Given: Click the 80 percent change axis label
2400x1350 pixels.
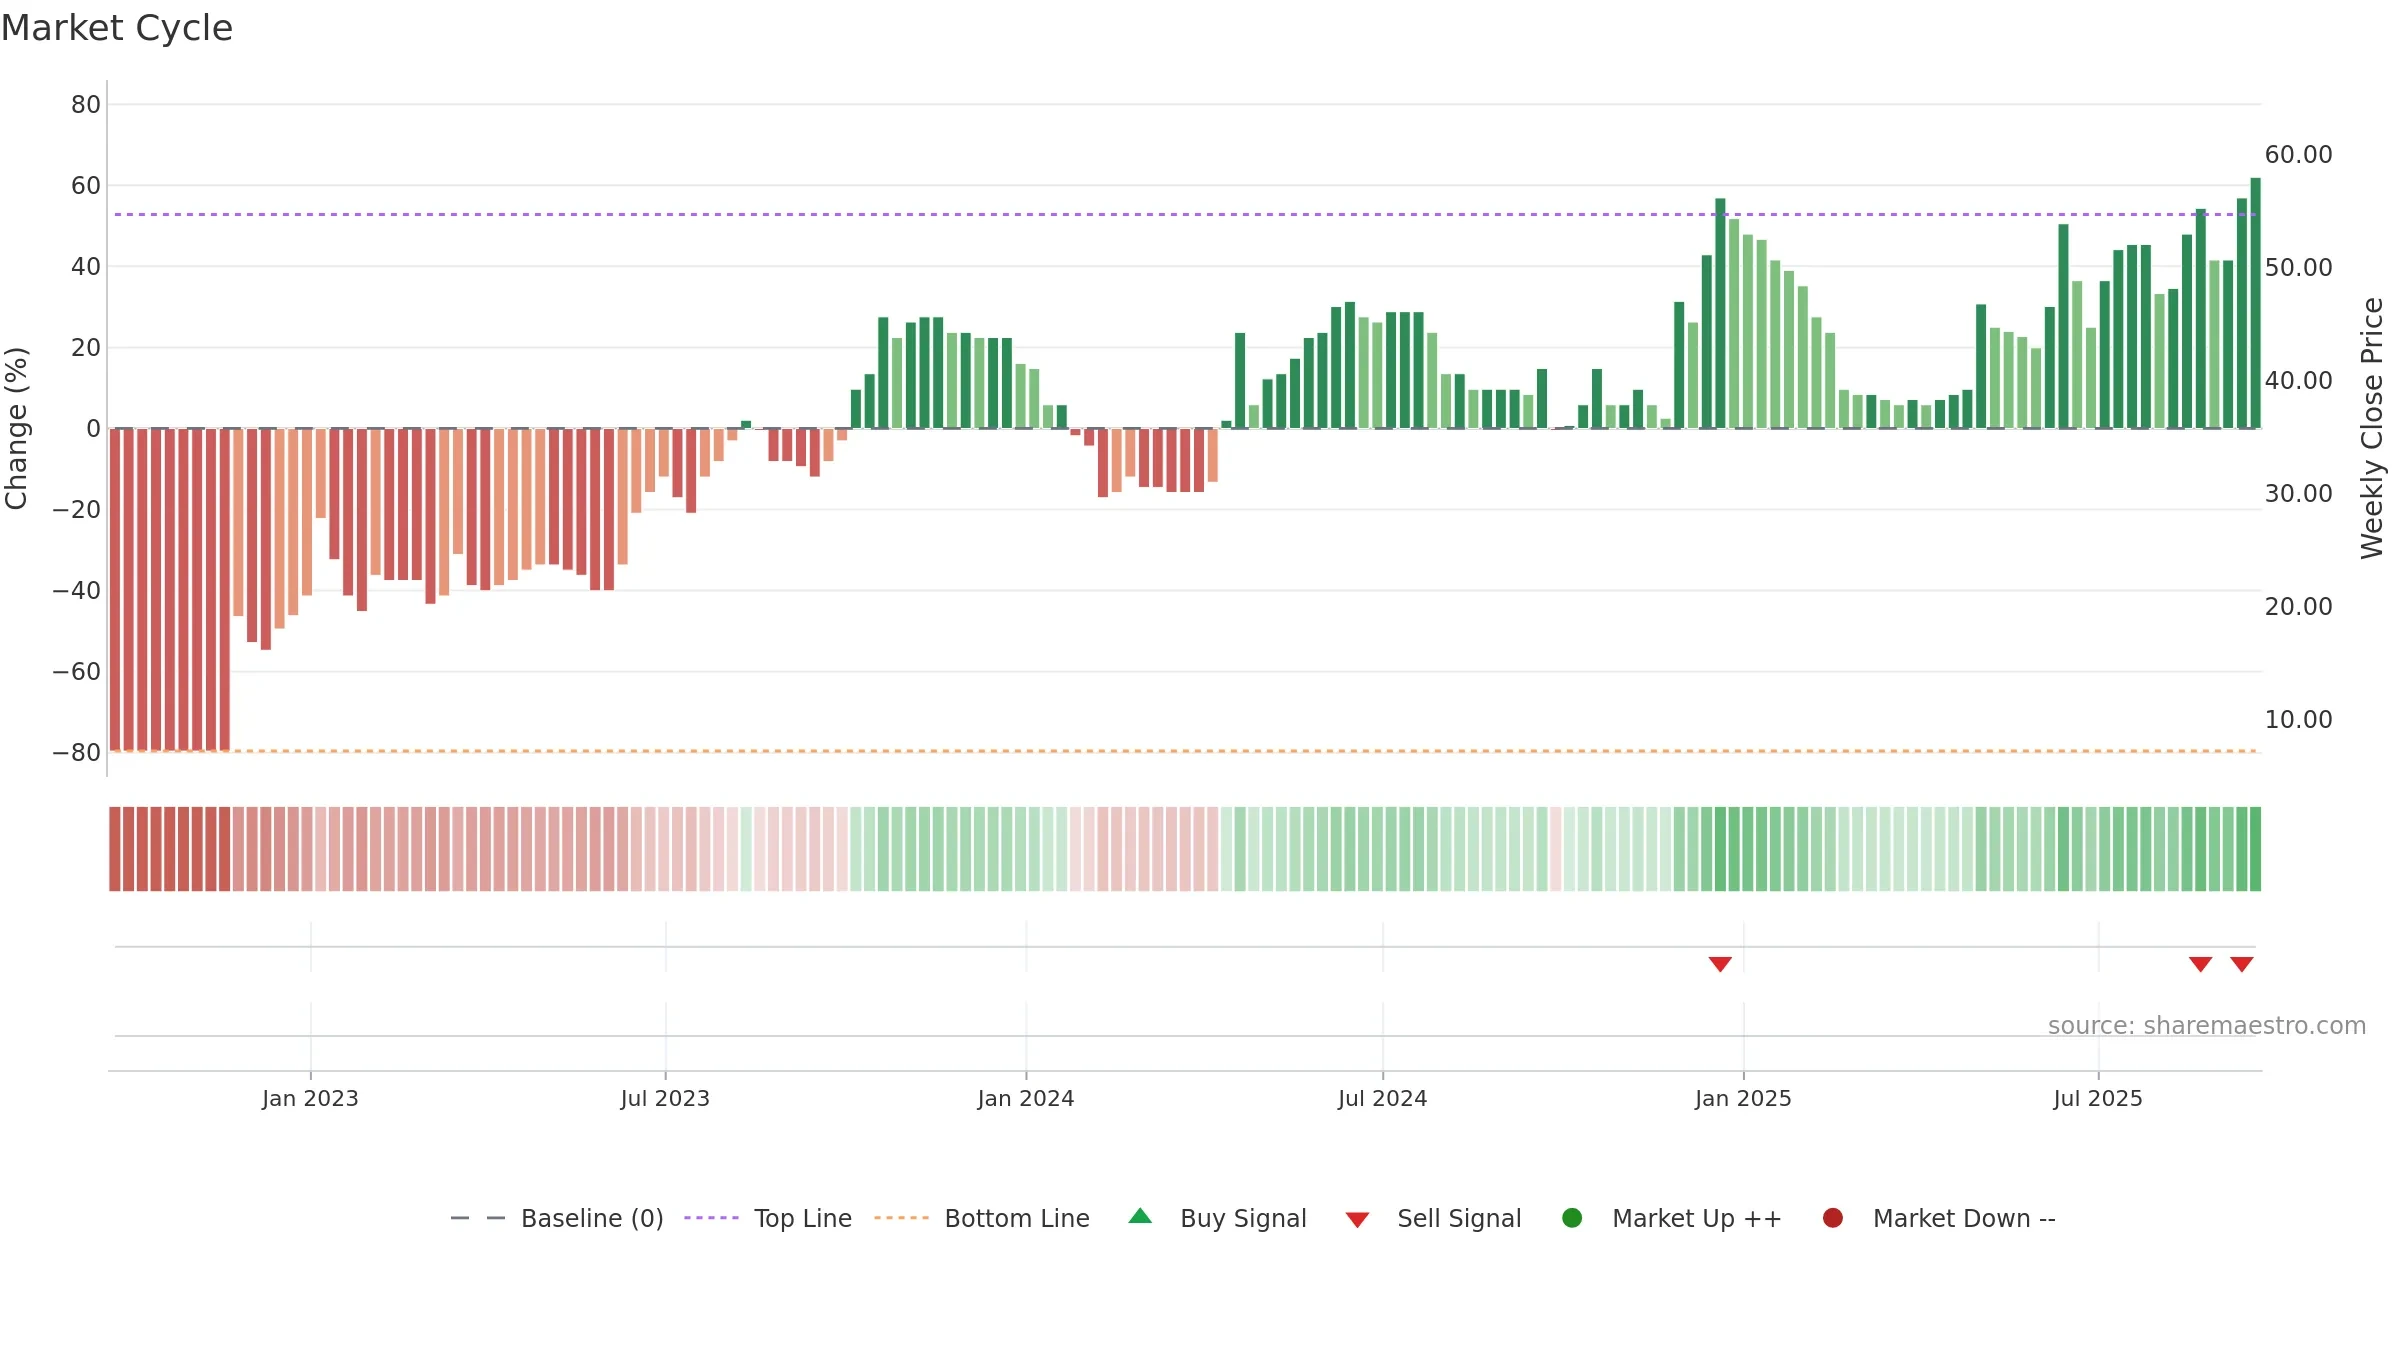Looking at the screenshot, I should coord(86,105).
